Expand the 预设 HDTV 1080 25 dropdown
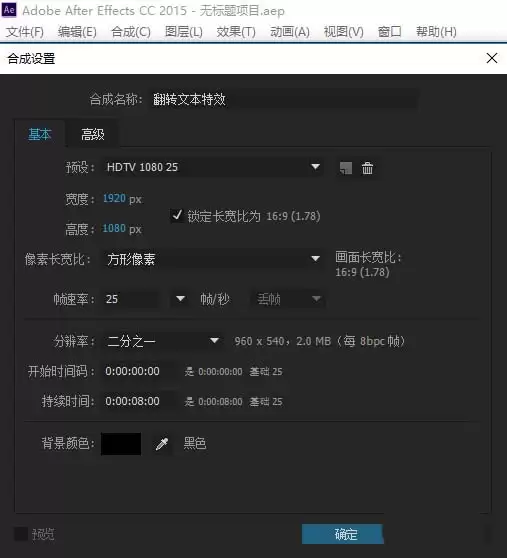The height and width of the screenshot is (558, 507). (213, 167)
